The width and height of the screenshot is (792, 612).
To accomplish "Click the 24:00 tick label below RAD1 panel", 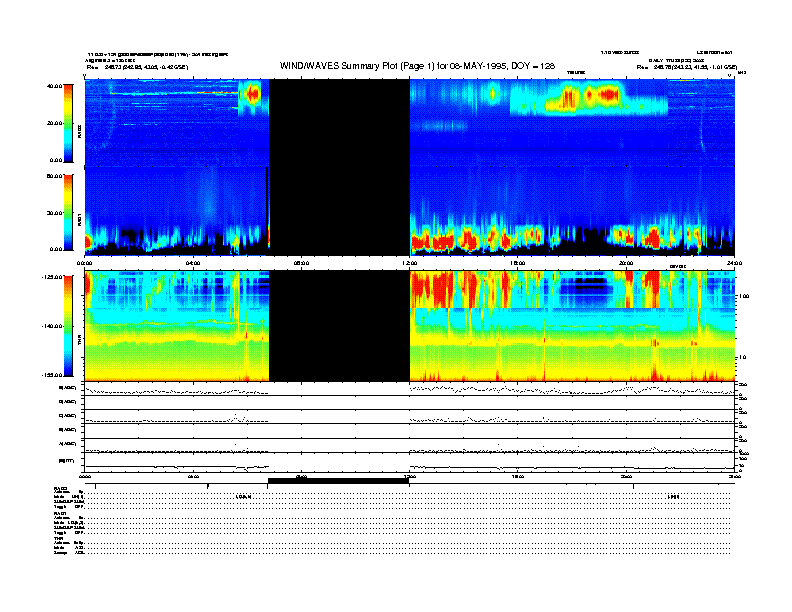I will pos(734,263).
